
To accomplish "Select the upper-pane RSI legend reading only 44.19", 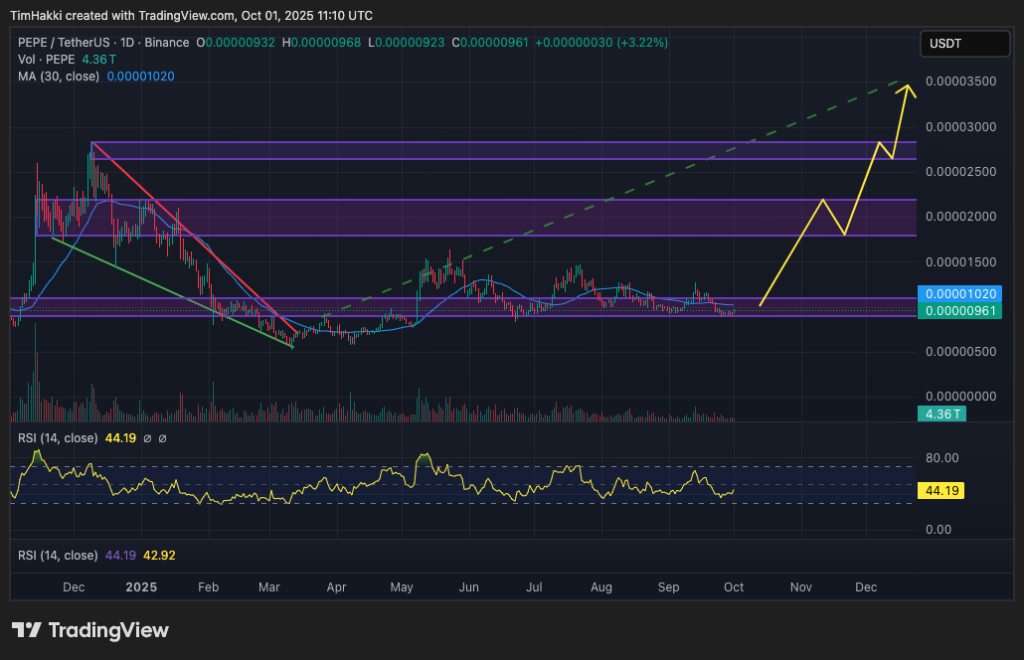I will tap(58, 438).
